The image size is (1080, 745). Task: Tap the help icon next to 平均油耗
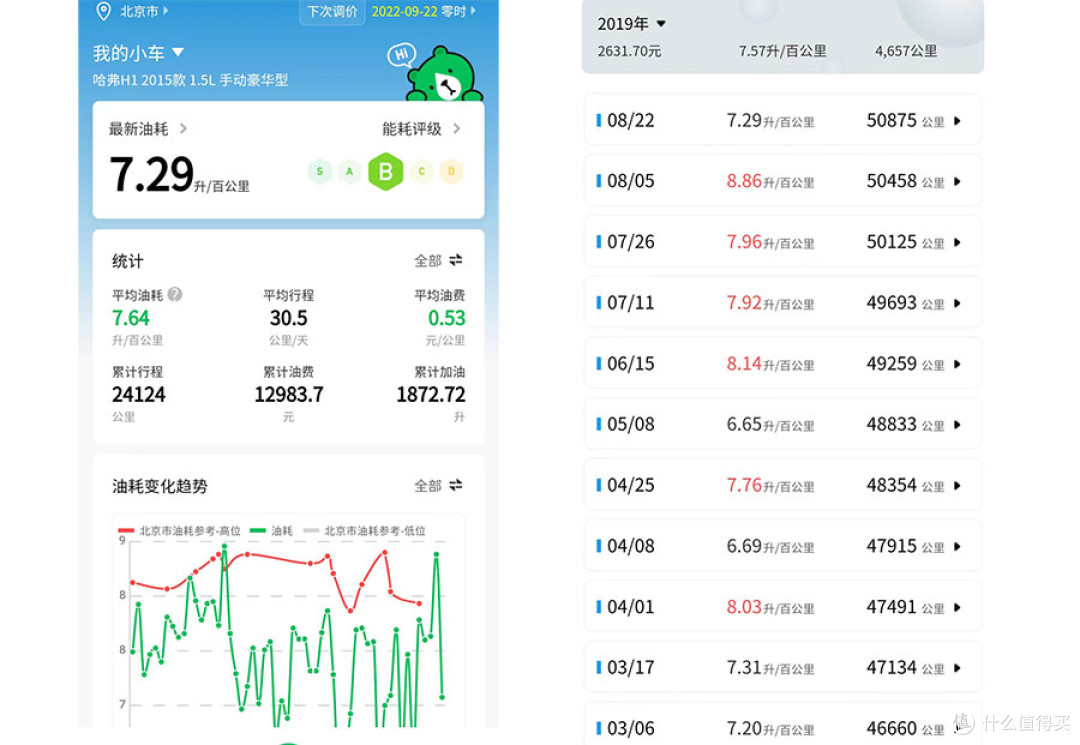175,295
